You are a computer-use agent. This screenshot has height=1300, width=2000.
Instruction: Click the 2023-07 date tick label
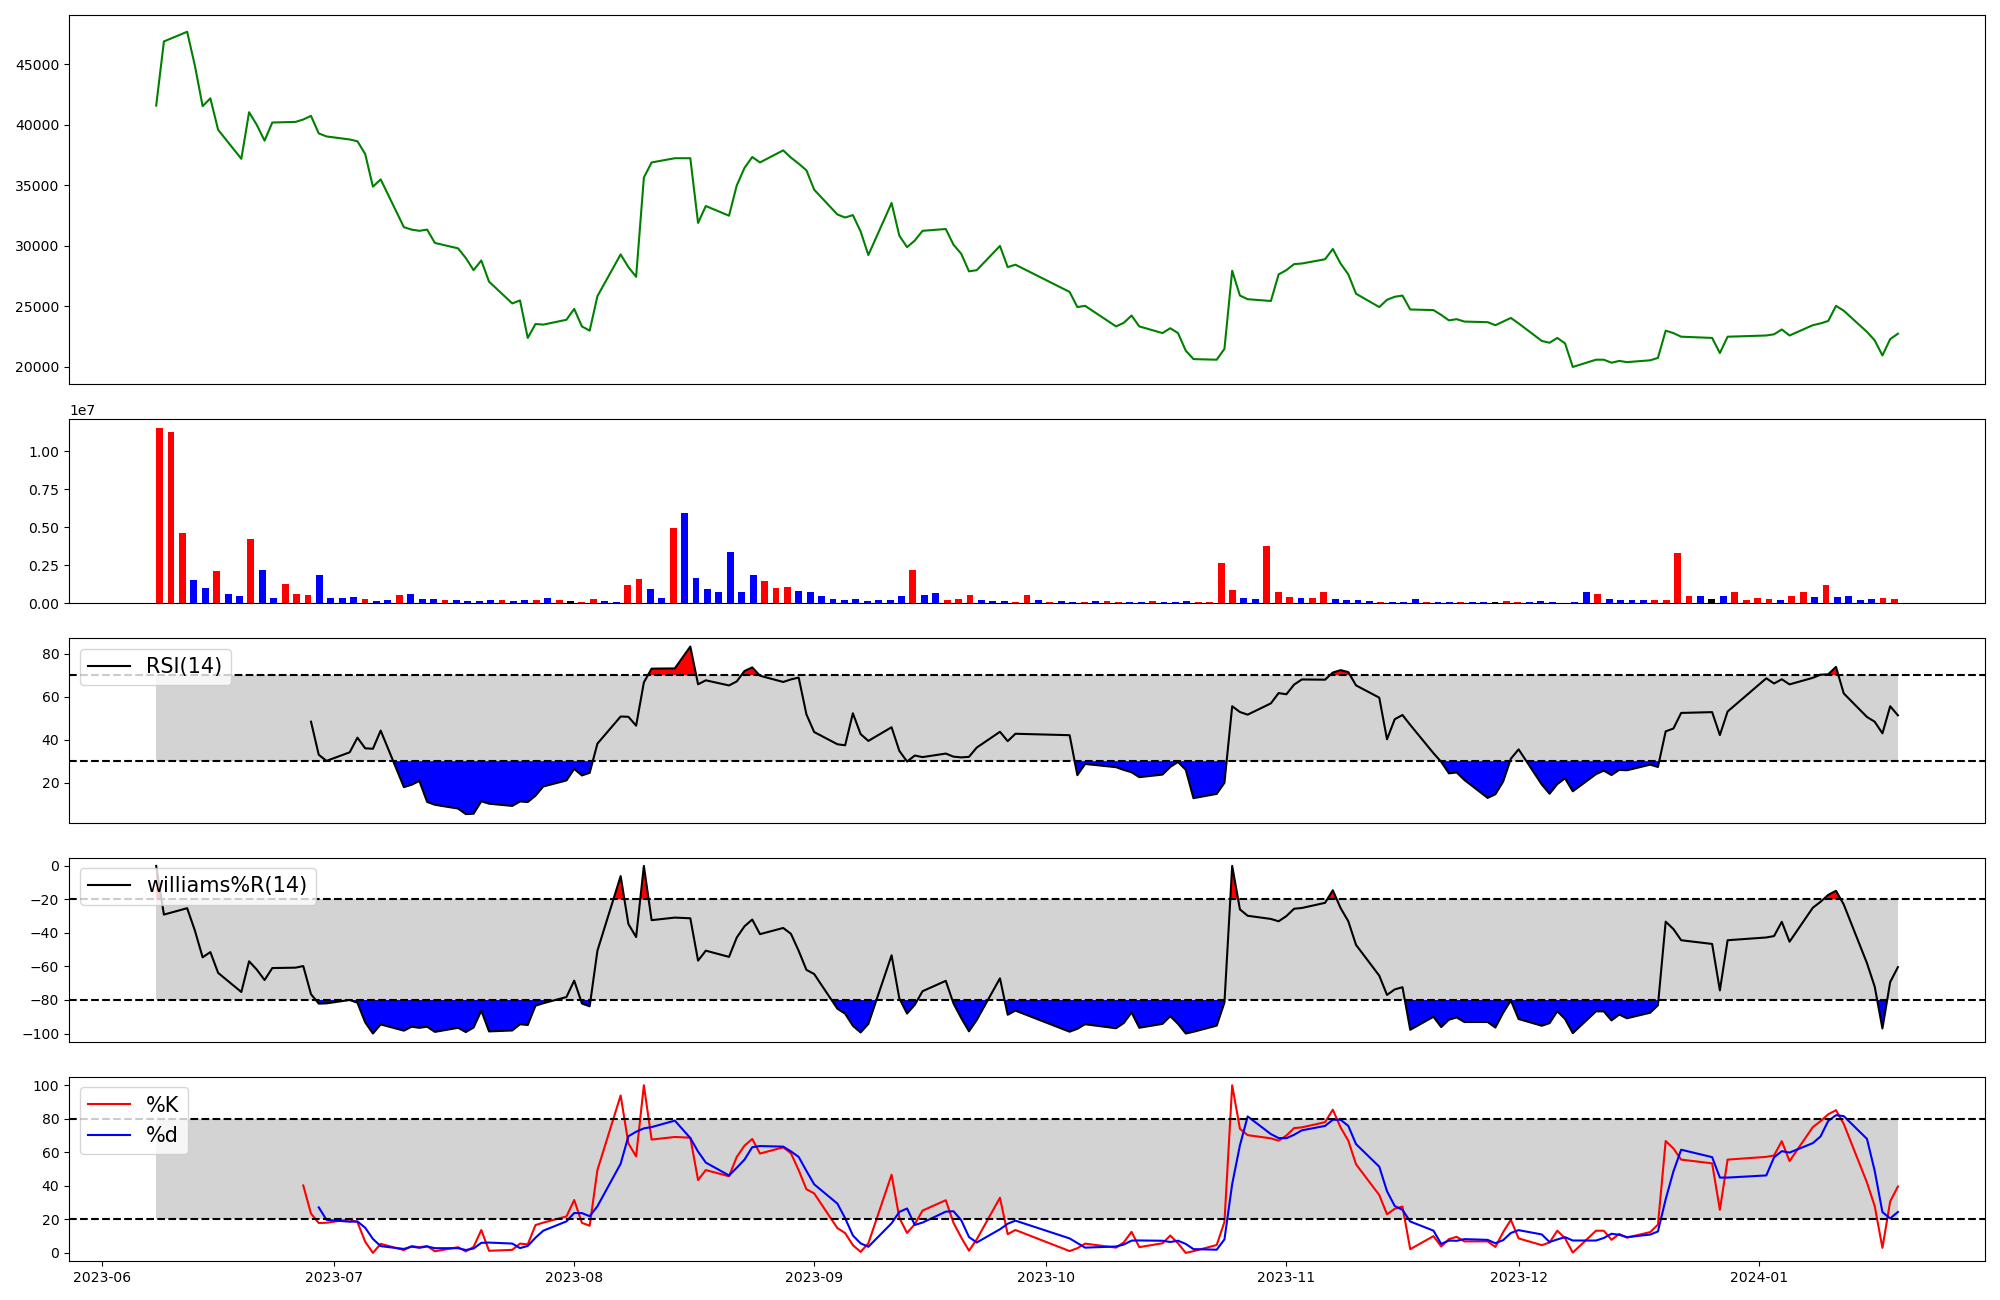point(334,1277)
